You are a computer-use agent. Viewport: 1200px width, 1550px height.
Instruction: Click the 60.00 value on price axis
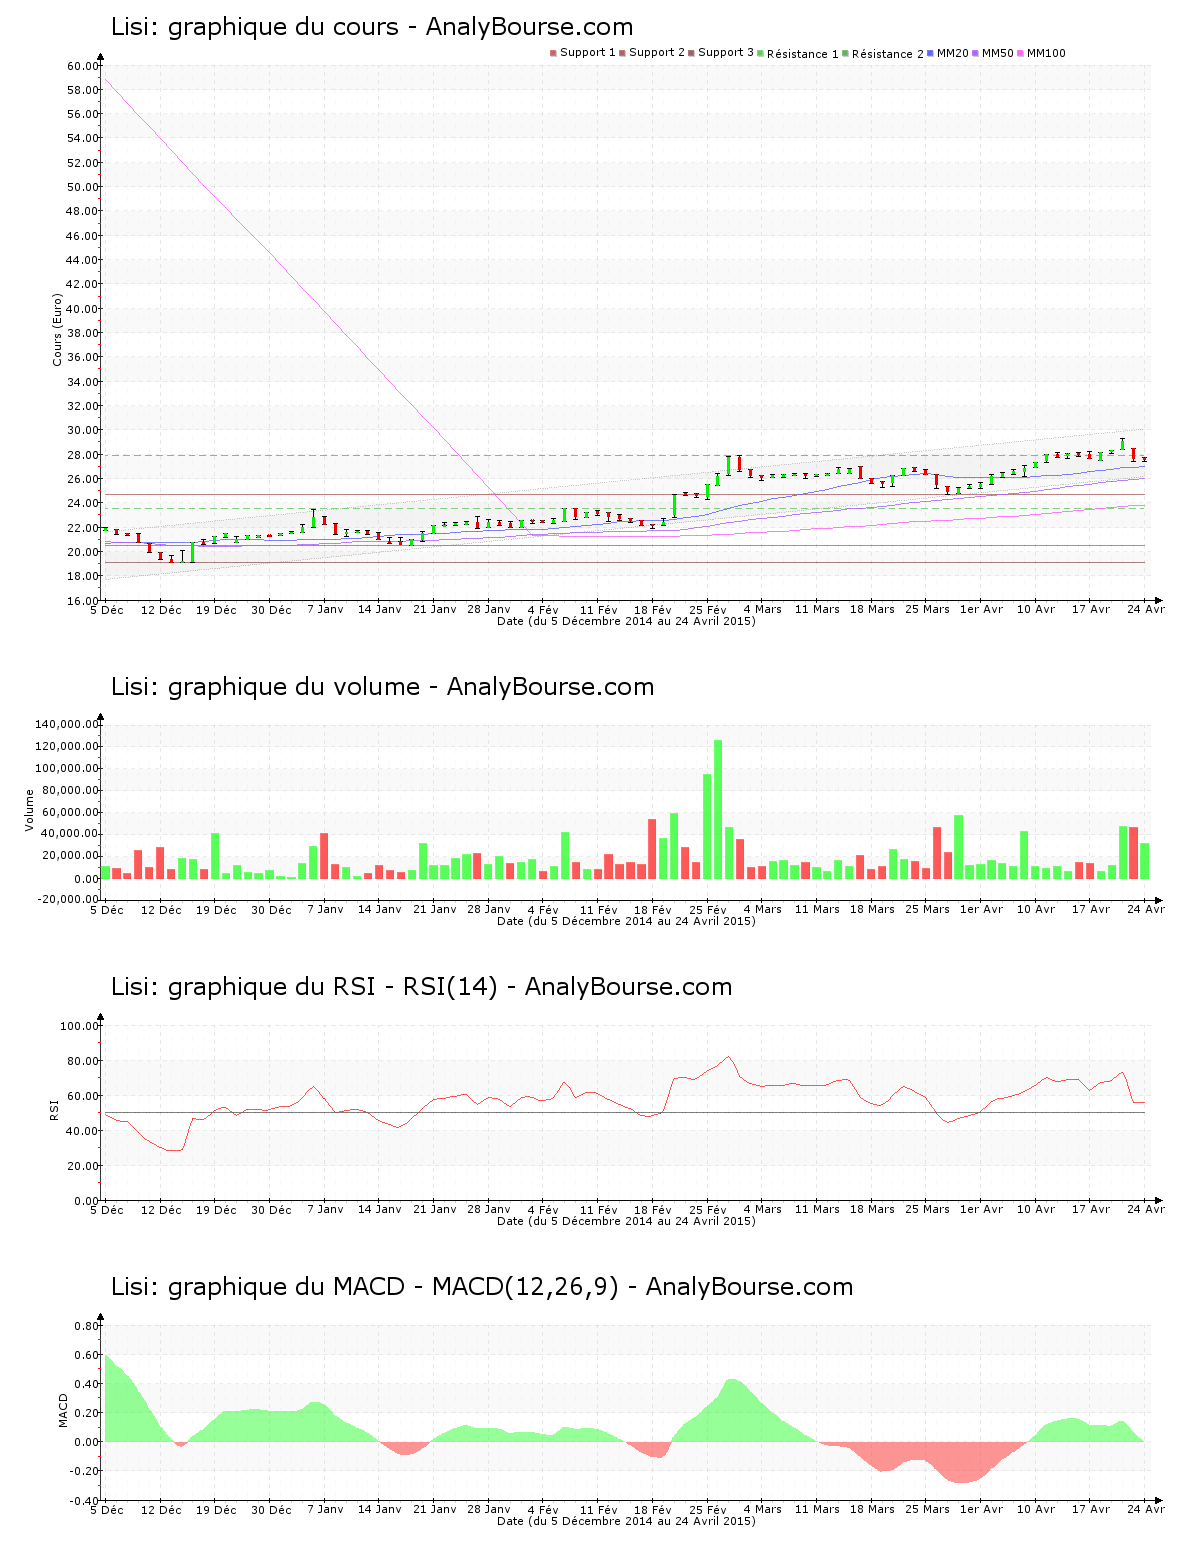(x=83, y=66)
